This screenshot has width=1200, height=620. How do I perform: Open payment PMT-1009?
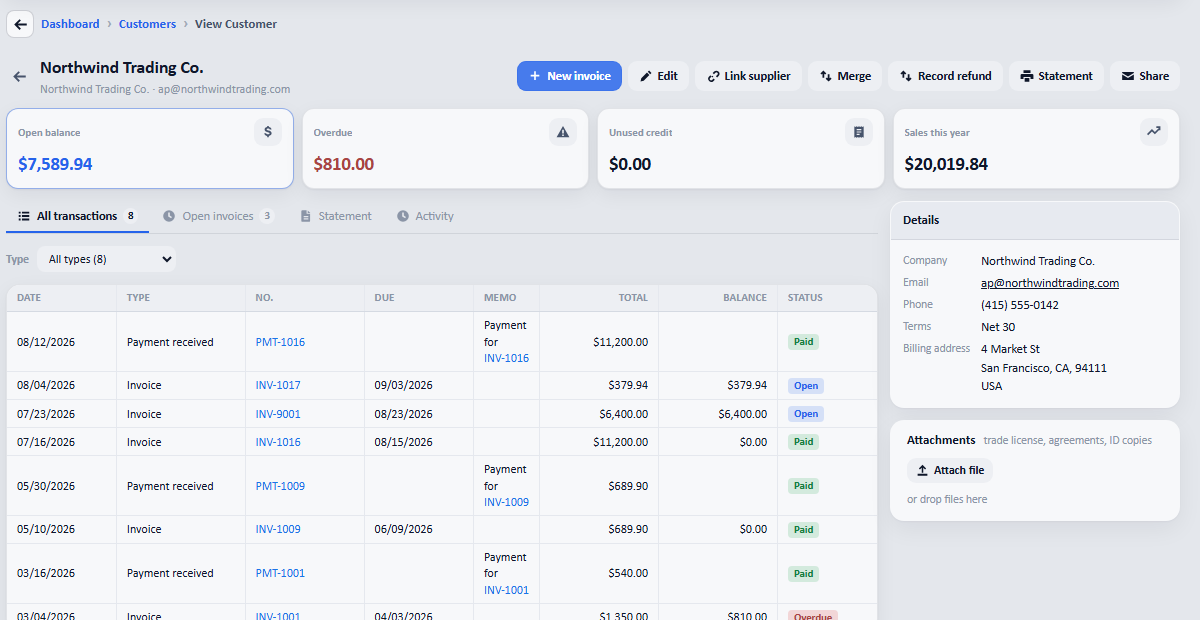(x=280, y=486)
